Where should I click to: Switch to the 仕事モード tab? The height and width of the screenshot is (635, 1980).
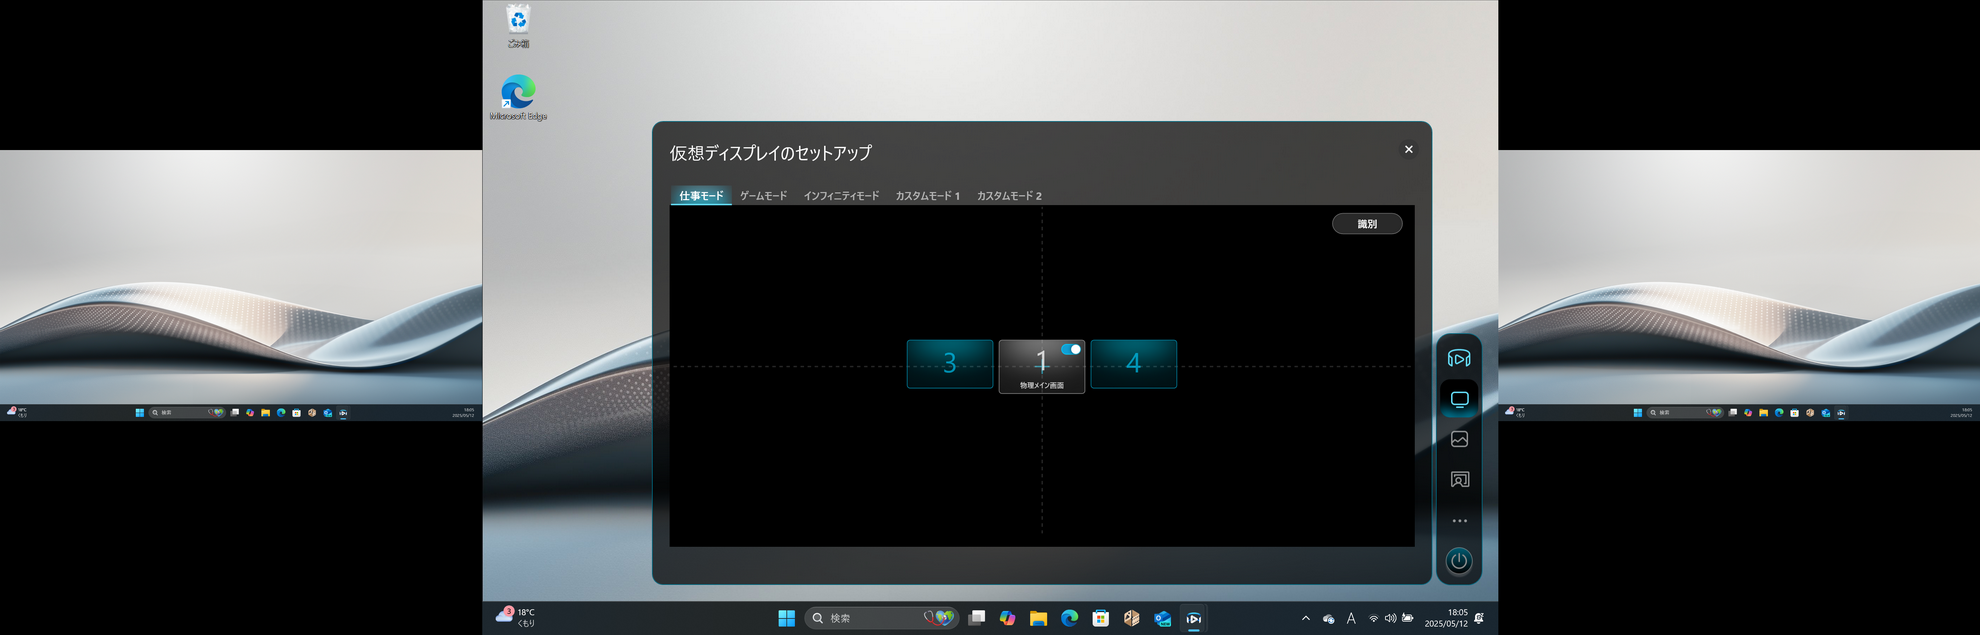(x=701, y=196)
